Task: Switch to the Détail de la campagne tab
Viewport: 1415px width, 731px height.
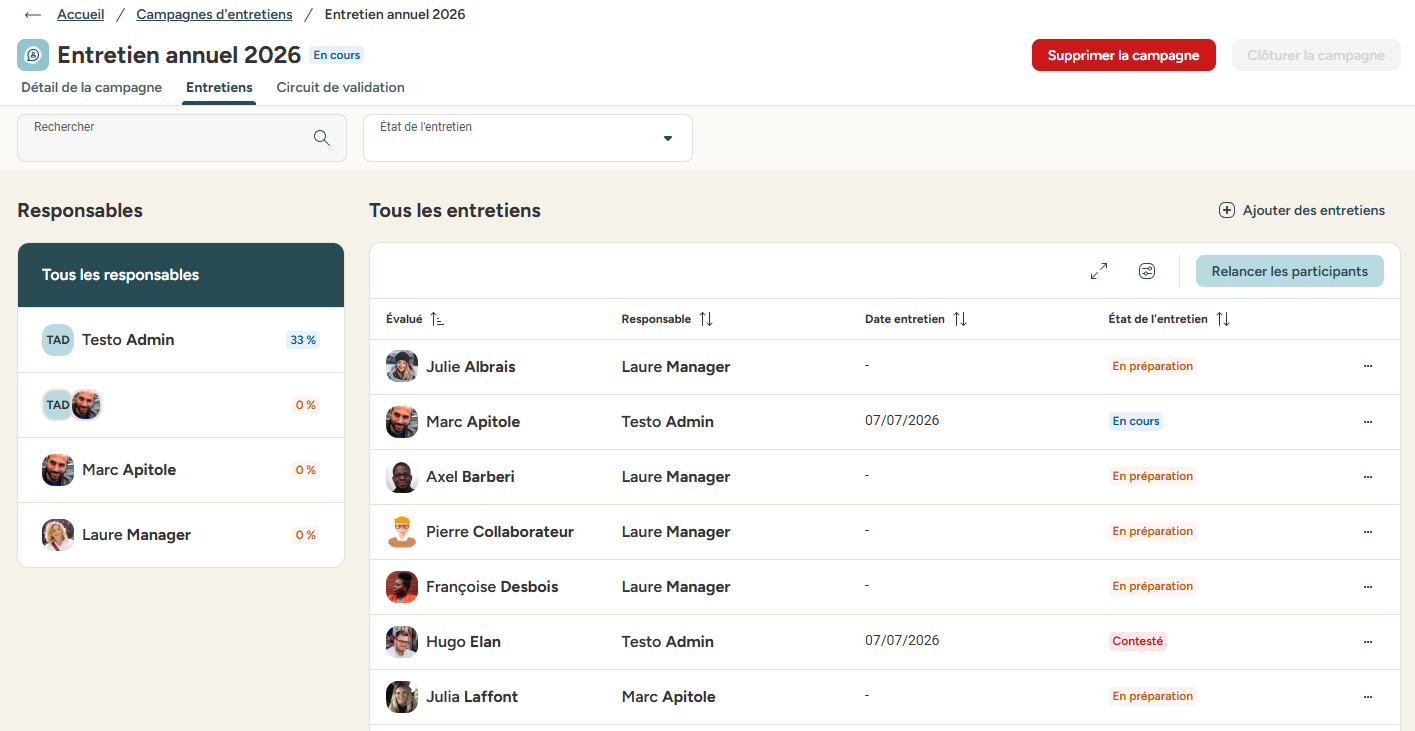Action: 92,87
